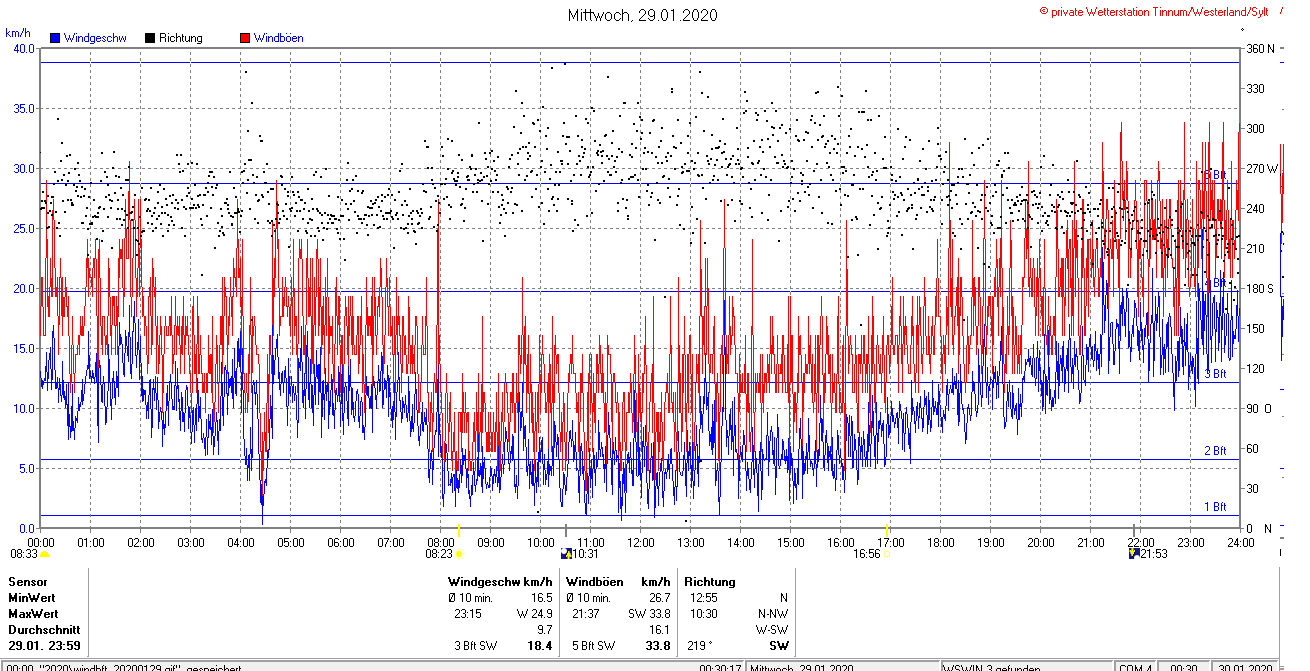Click the yellow icon beside 16:56
1310x671 pixels.
(887, 553)
